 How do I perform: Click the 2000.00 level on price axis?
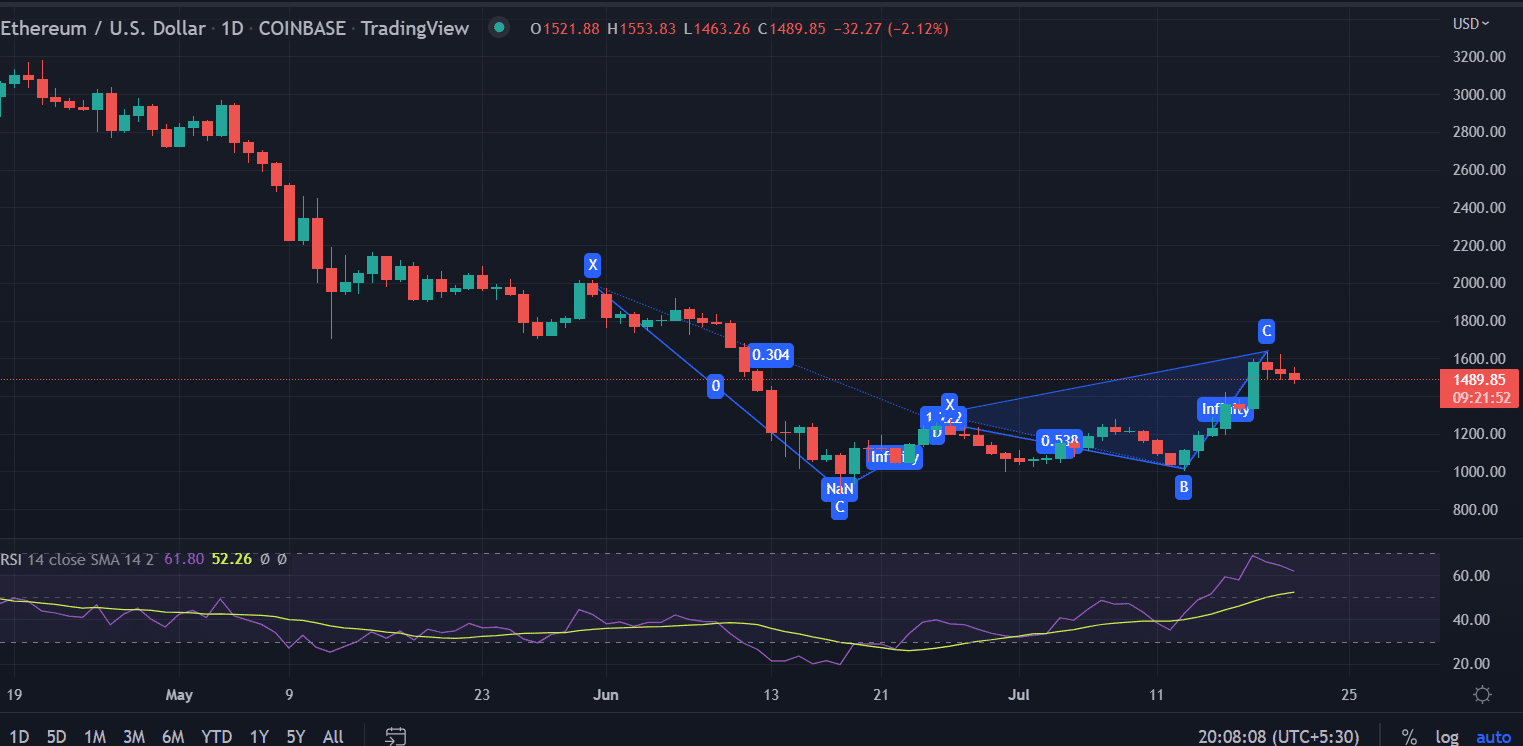1478,283
